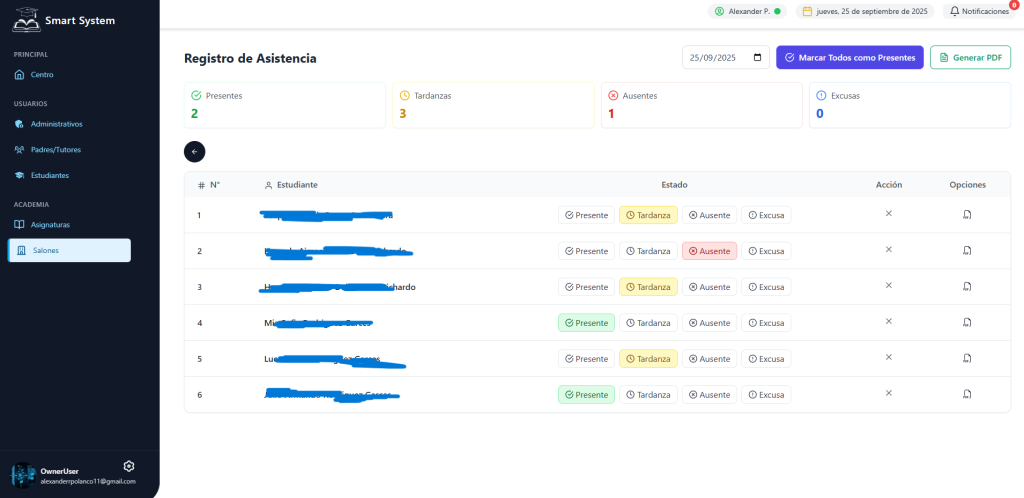Open settings gear next to OwnerUser

128,466
